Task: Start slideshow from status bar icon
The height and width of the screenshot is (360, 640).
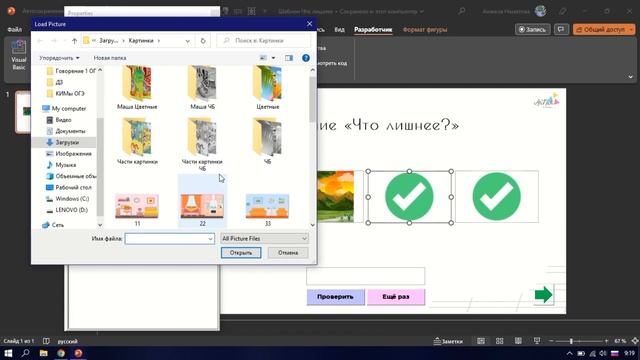Action: (537, 341)
